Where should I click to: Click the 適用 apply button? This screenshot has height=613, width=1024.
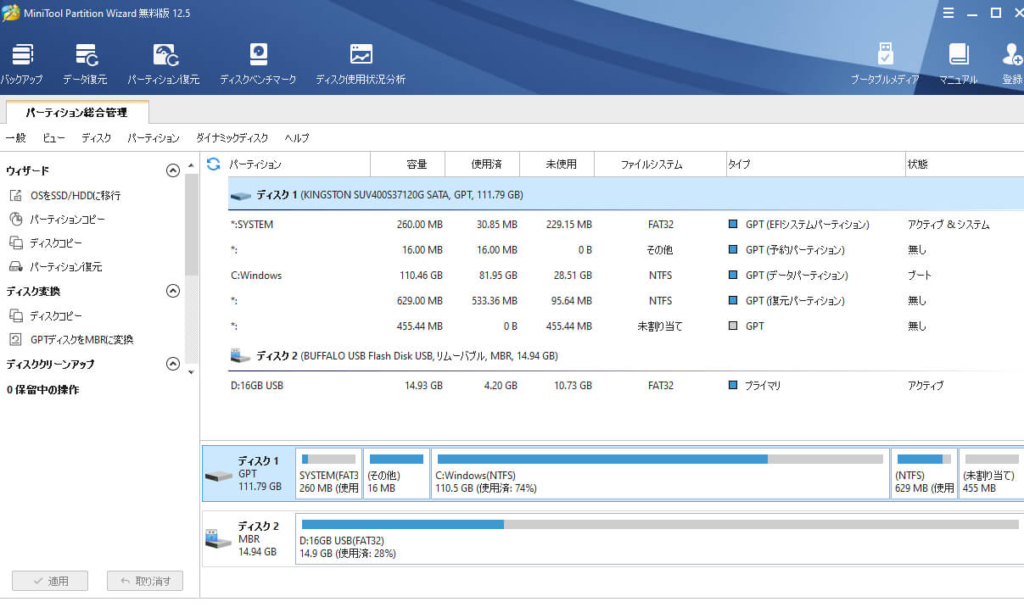pos(50,581)
